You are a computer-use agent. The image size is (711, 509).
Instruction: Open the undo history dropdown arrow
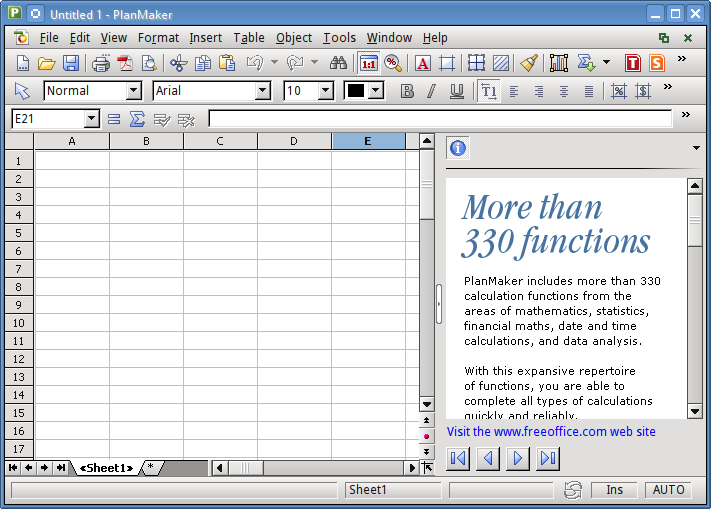click(274, 62)
